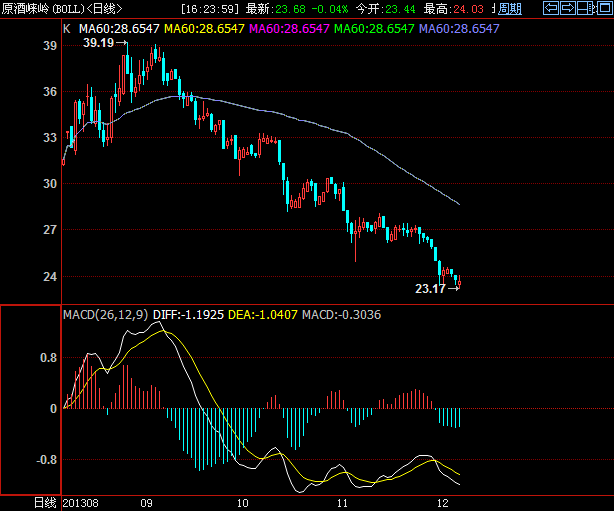Click the 日线 label at bottom left
614x511 pixels.
[45, 503]
